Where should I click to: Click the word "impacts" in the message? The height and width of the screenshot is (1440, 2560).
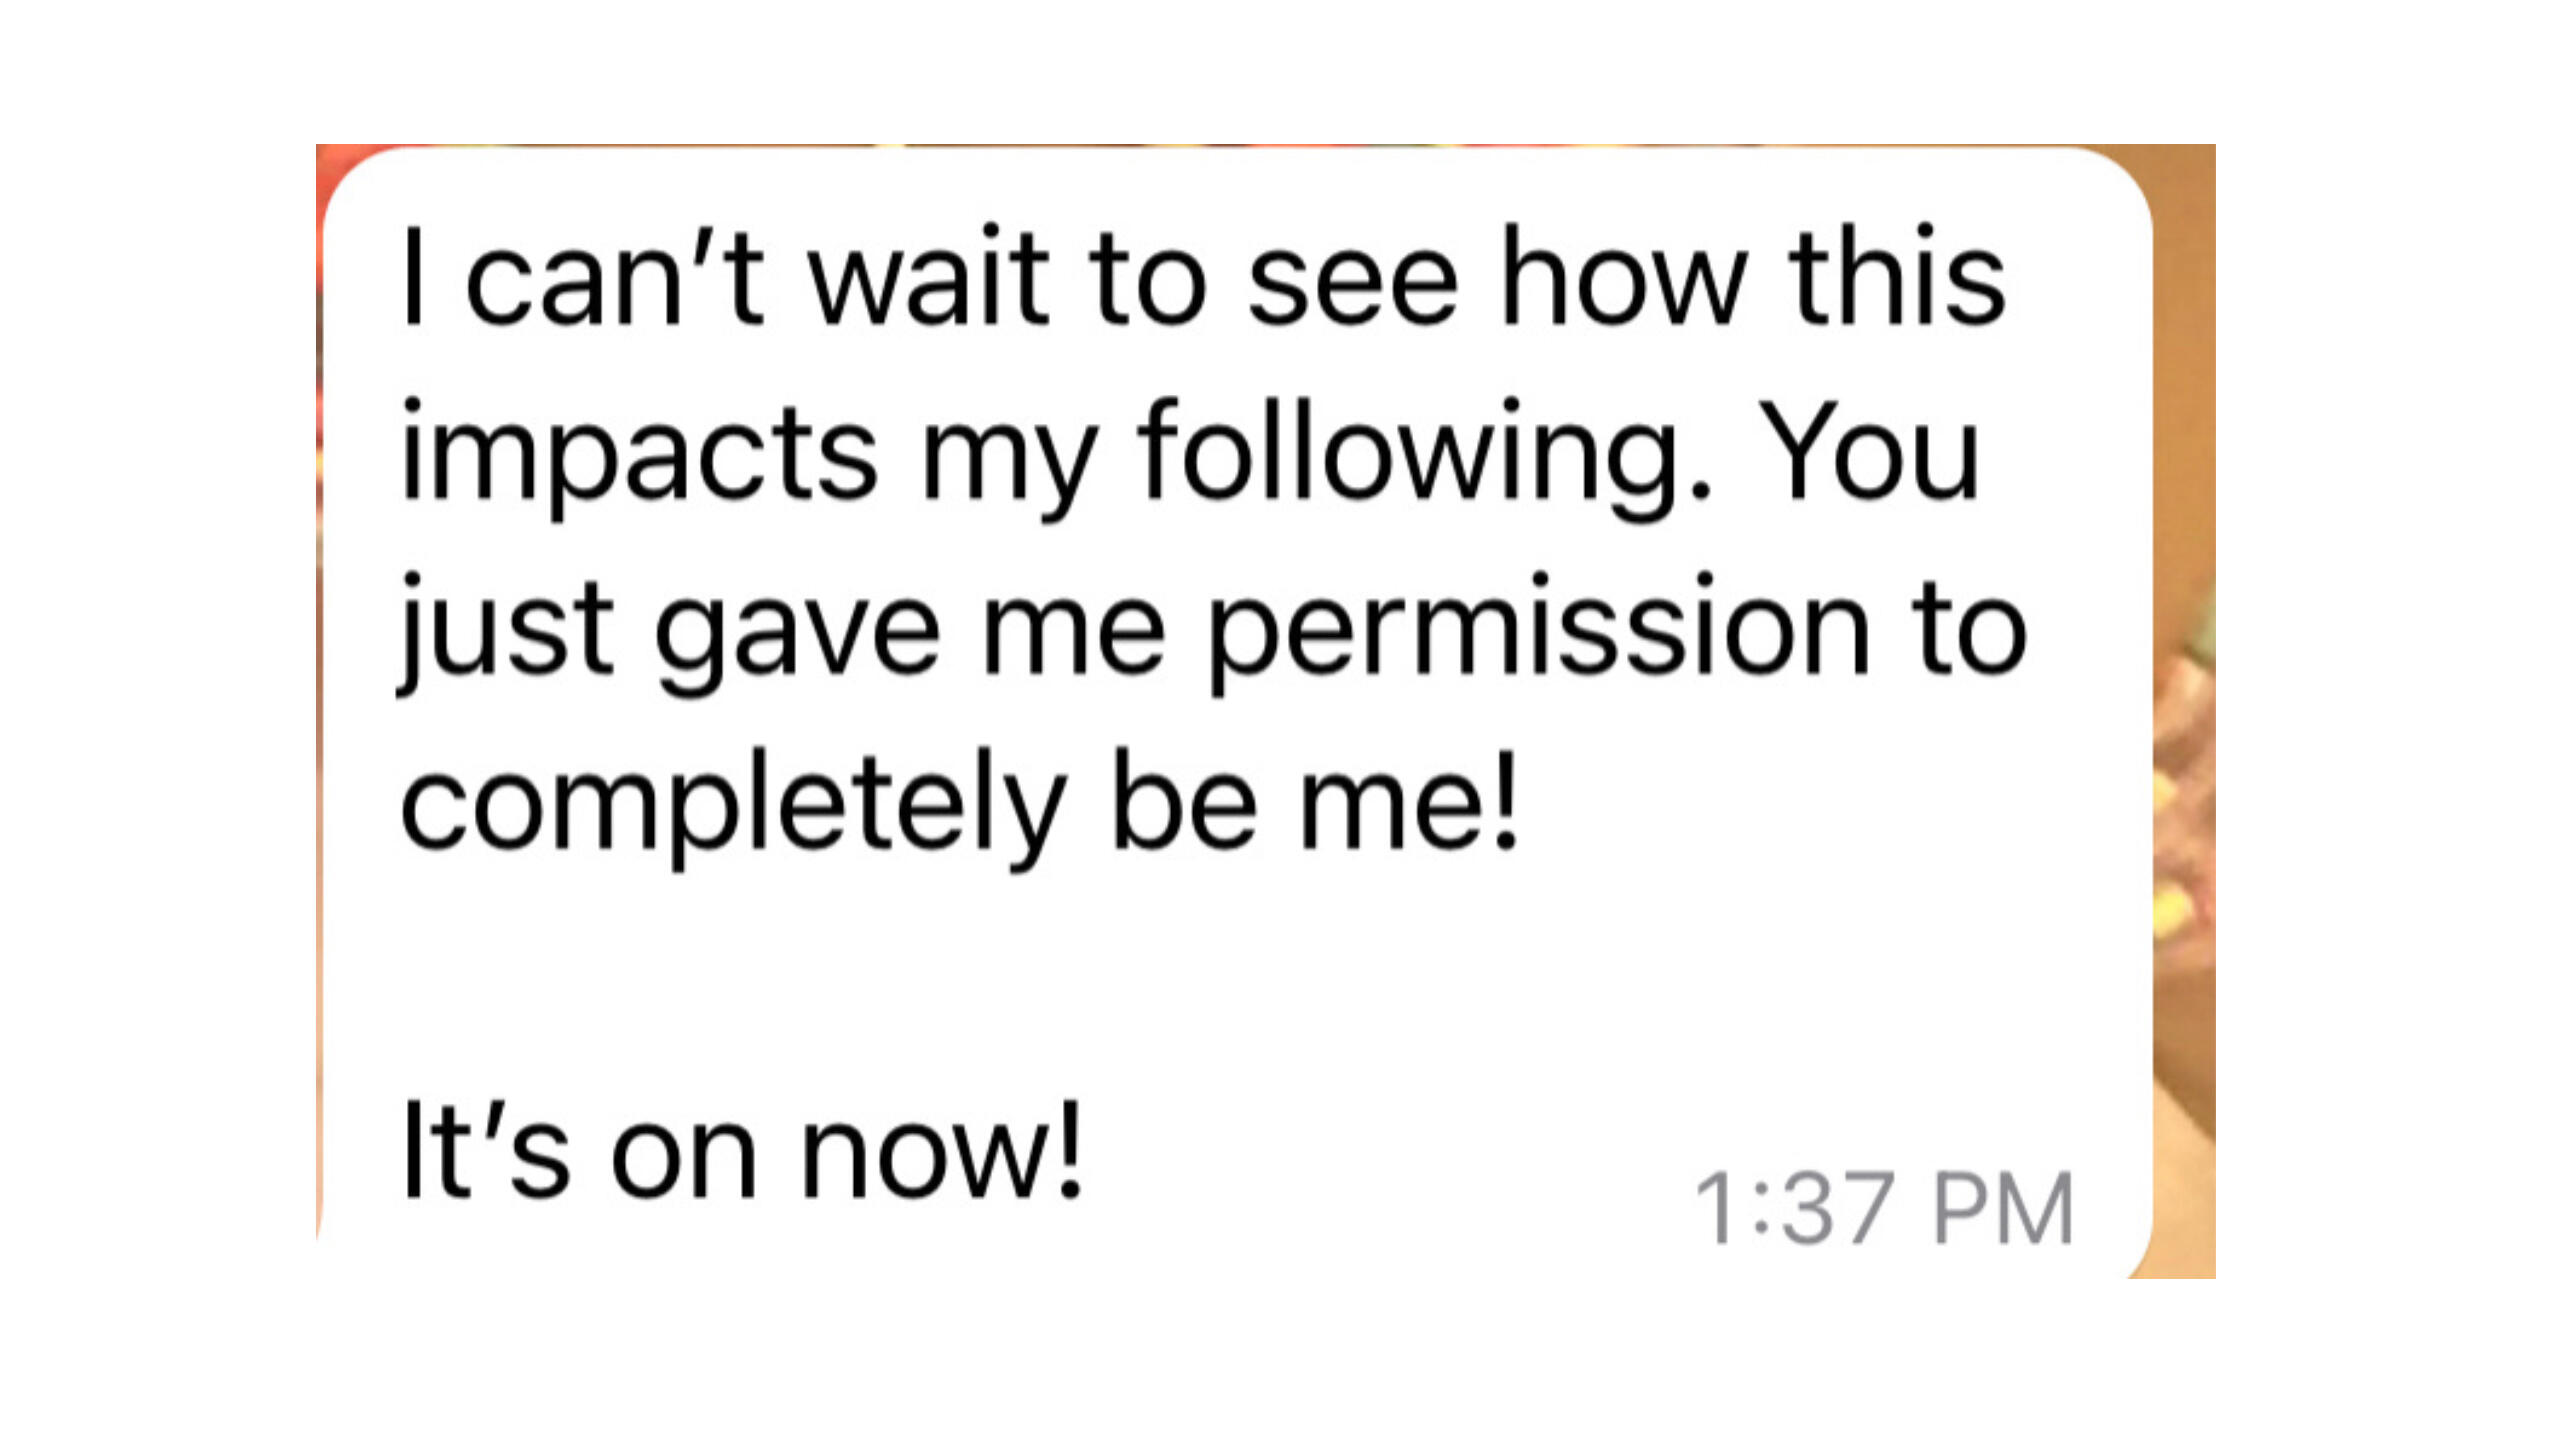coord(638,456)
